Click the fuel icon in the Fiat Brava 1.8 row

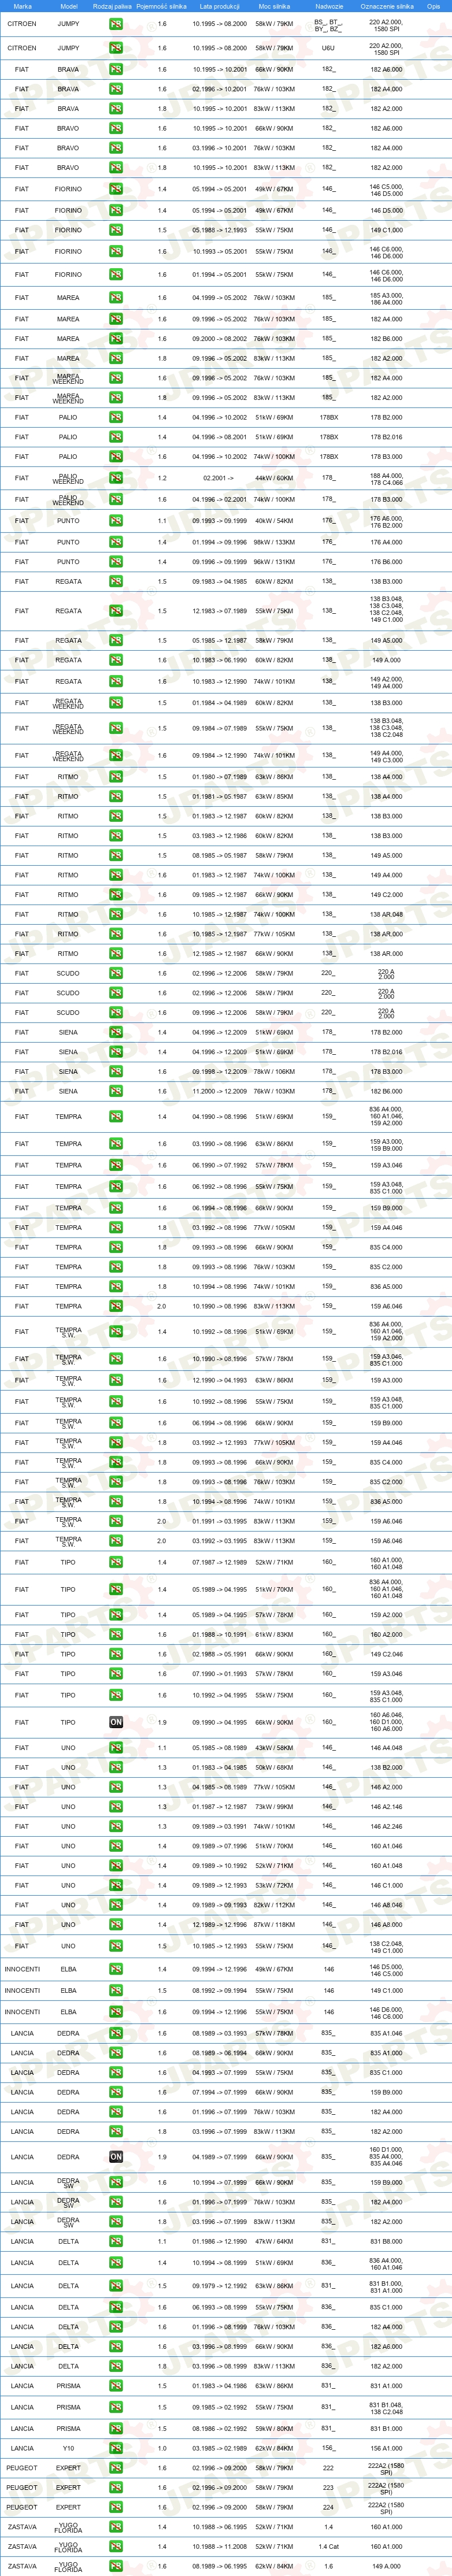point(116,109)
